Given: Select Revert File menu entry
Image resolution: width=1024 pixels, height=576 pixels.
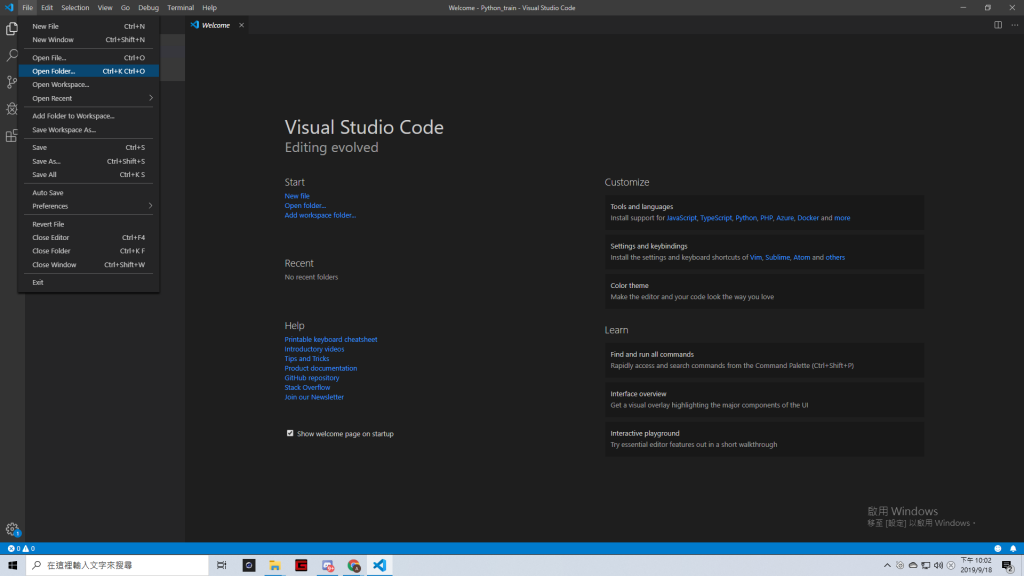Looking at the screenshot, I should [88, 224].
